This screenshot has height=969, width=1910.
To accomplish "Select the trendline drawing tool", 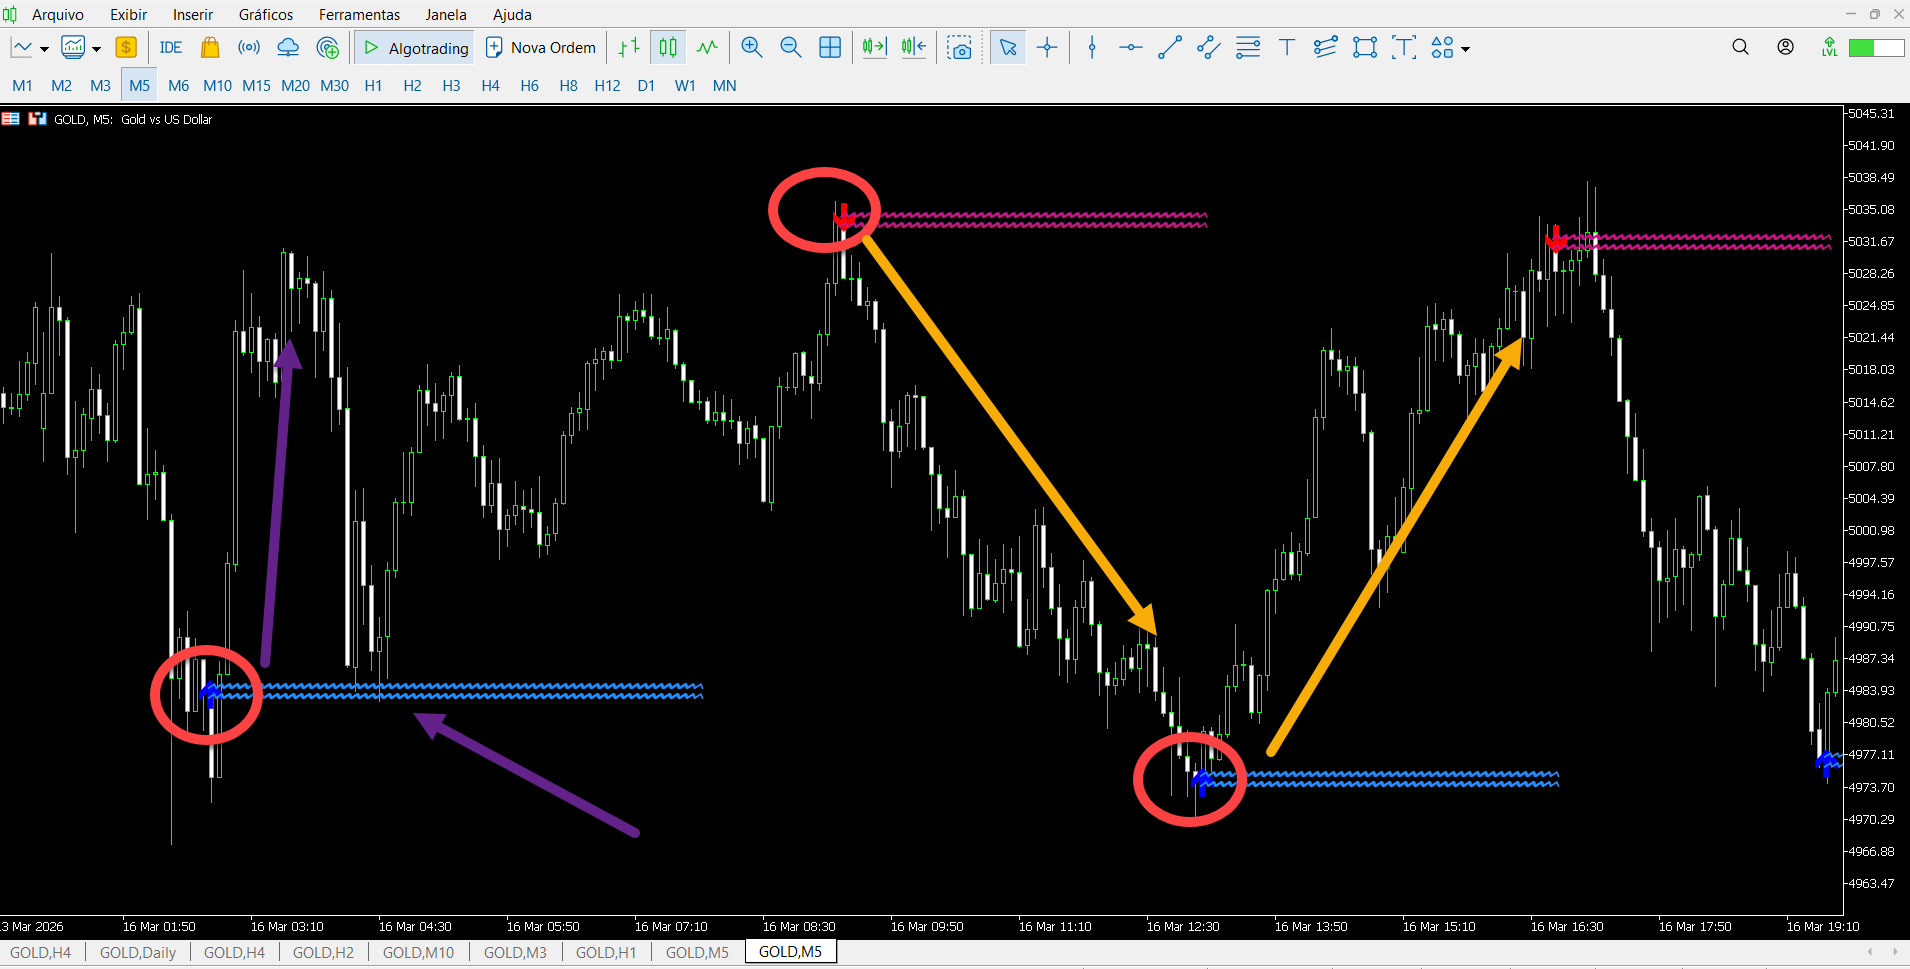I will pos(1169,48).
